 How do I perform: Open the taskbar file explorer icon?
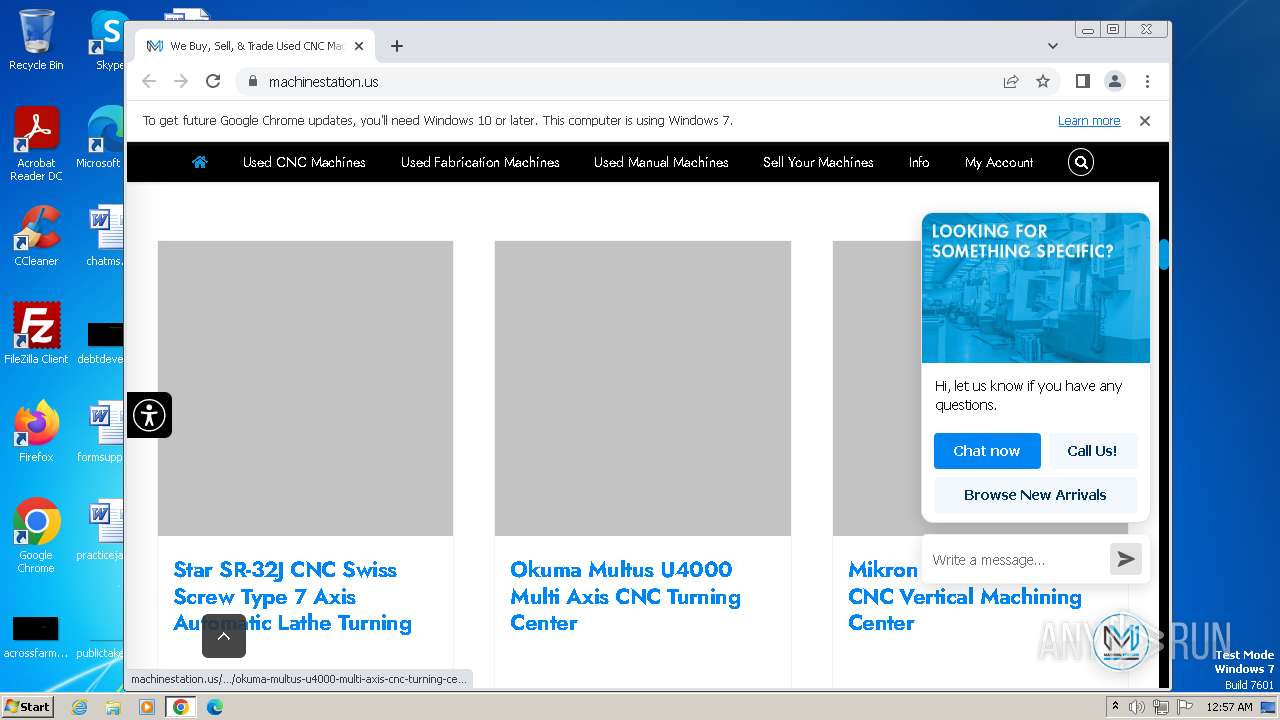(x=113, y=707)
